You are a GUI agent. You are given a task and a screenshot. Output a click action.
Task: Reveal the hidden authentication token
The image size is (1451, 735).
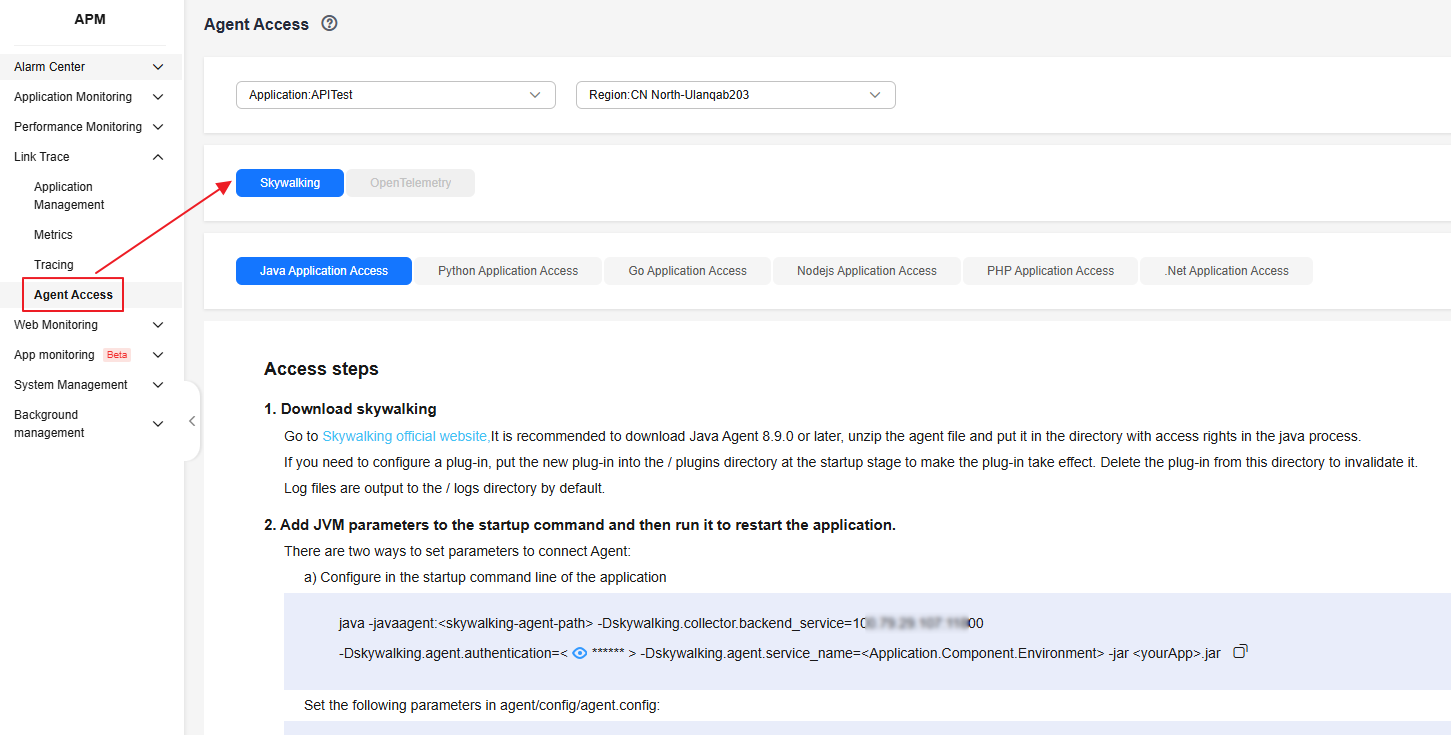579,653
